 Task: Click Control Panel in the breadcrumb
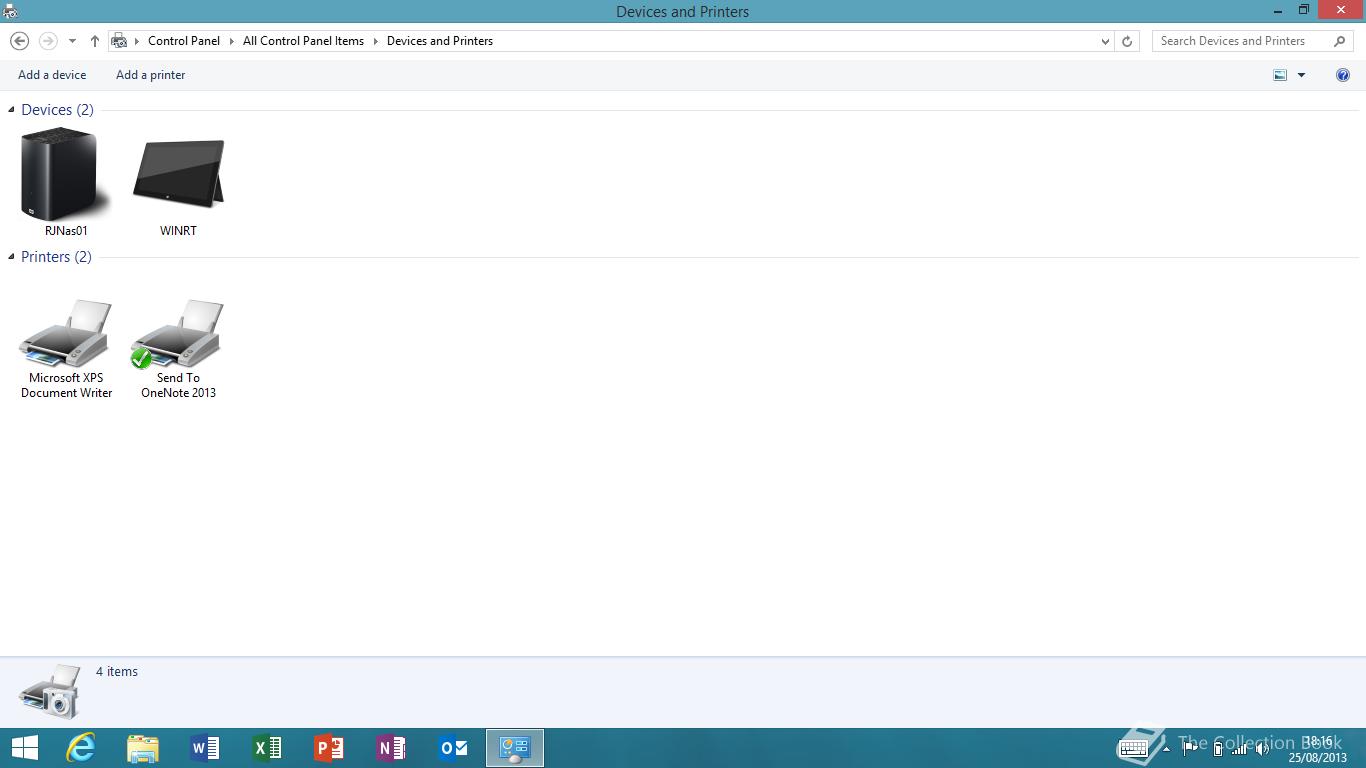coord(184,41)
